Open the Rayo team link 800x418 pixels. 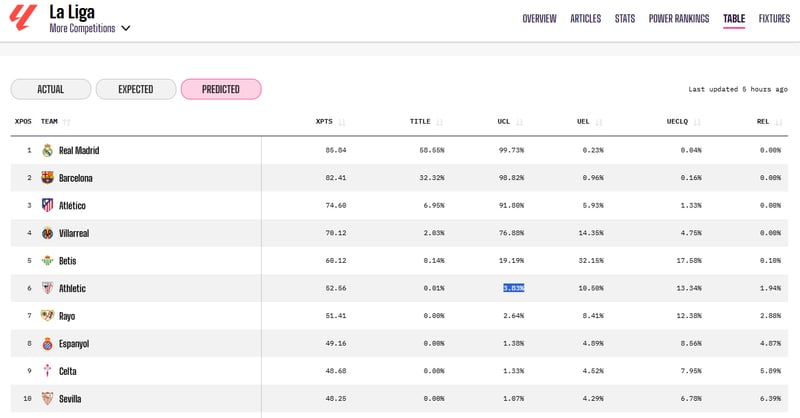pos(69,316)
